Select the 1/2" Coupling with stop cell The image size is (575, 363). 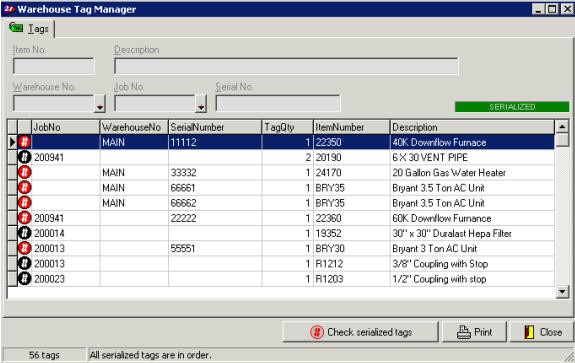tap(472, 279)
